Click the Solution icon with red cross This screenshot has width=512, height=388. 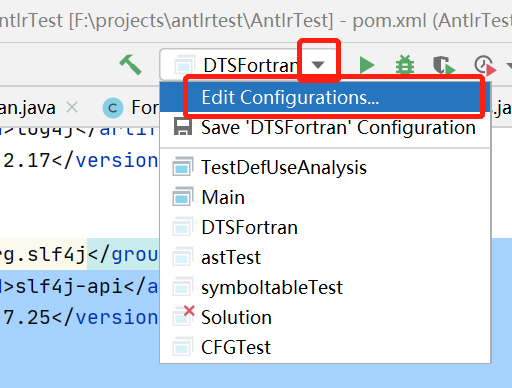pos(184,316)
